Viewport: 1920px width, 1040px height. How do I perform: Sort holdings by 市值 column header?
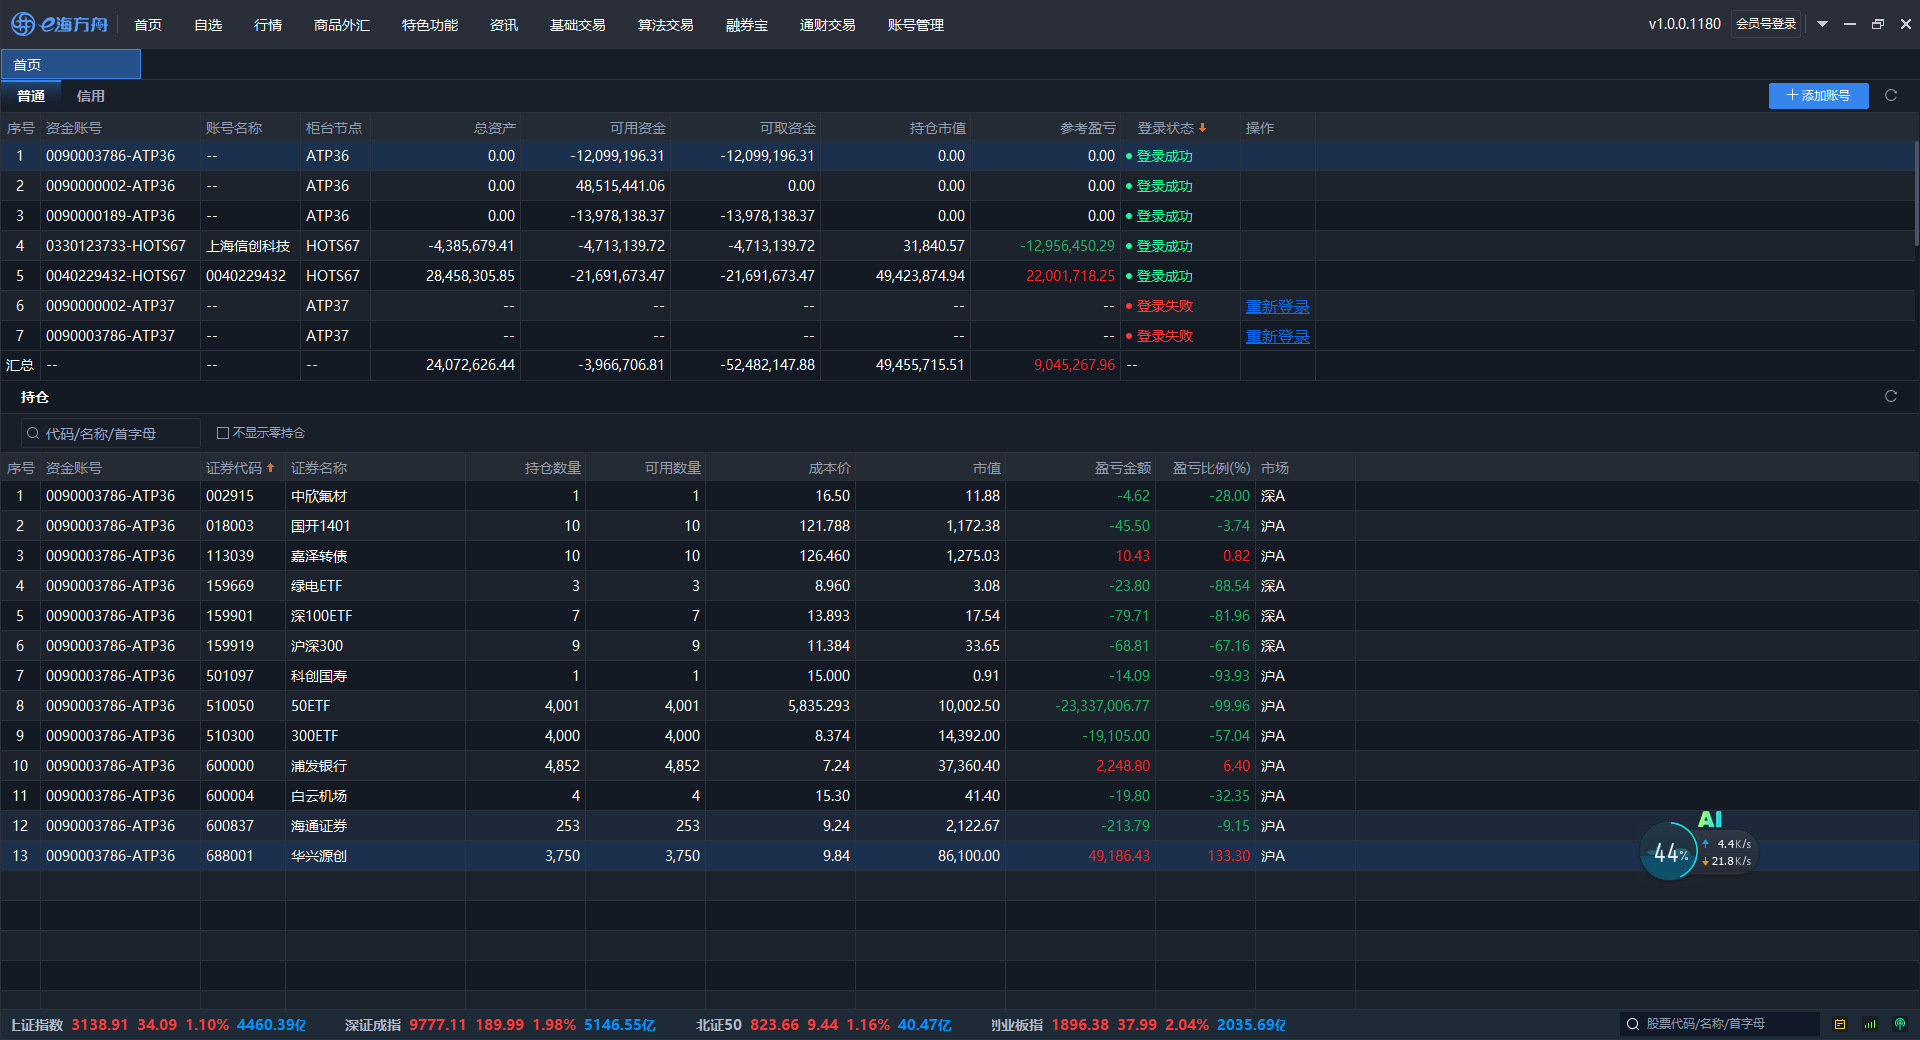(x=987, y=468)
